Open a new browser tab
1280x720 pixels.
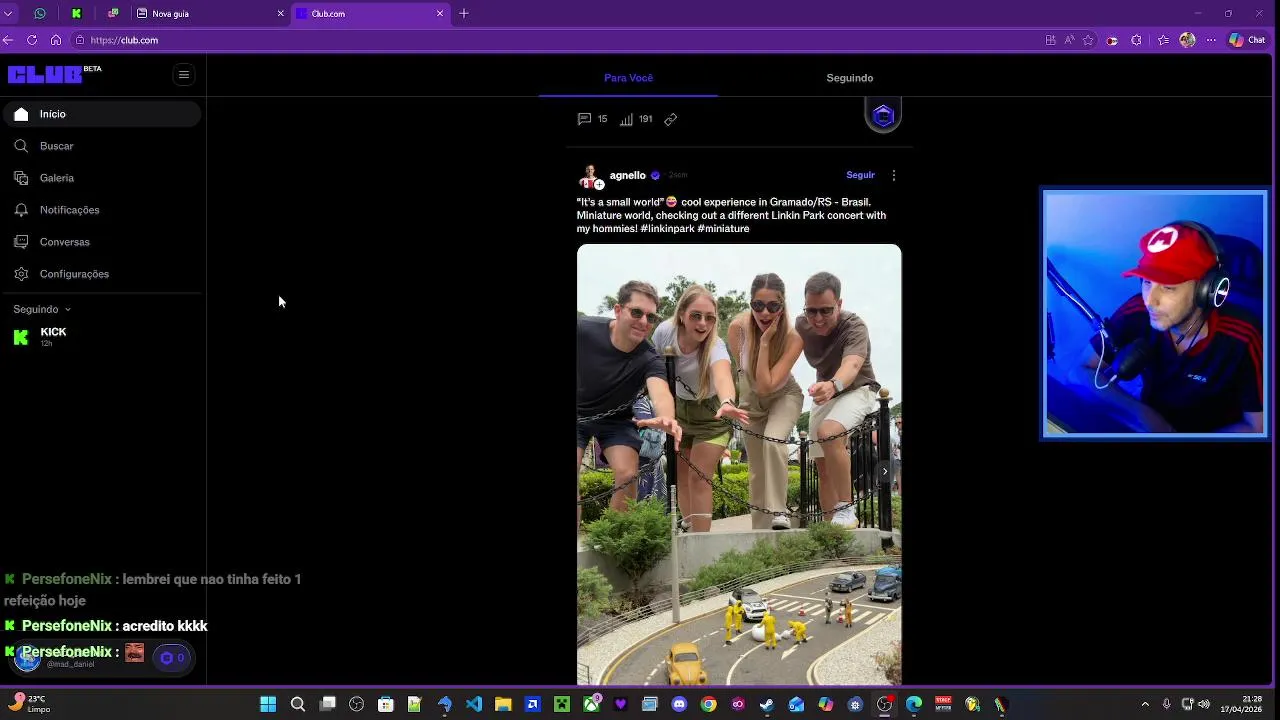464,13
